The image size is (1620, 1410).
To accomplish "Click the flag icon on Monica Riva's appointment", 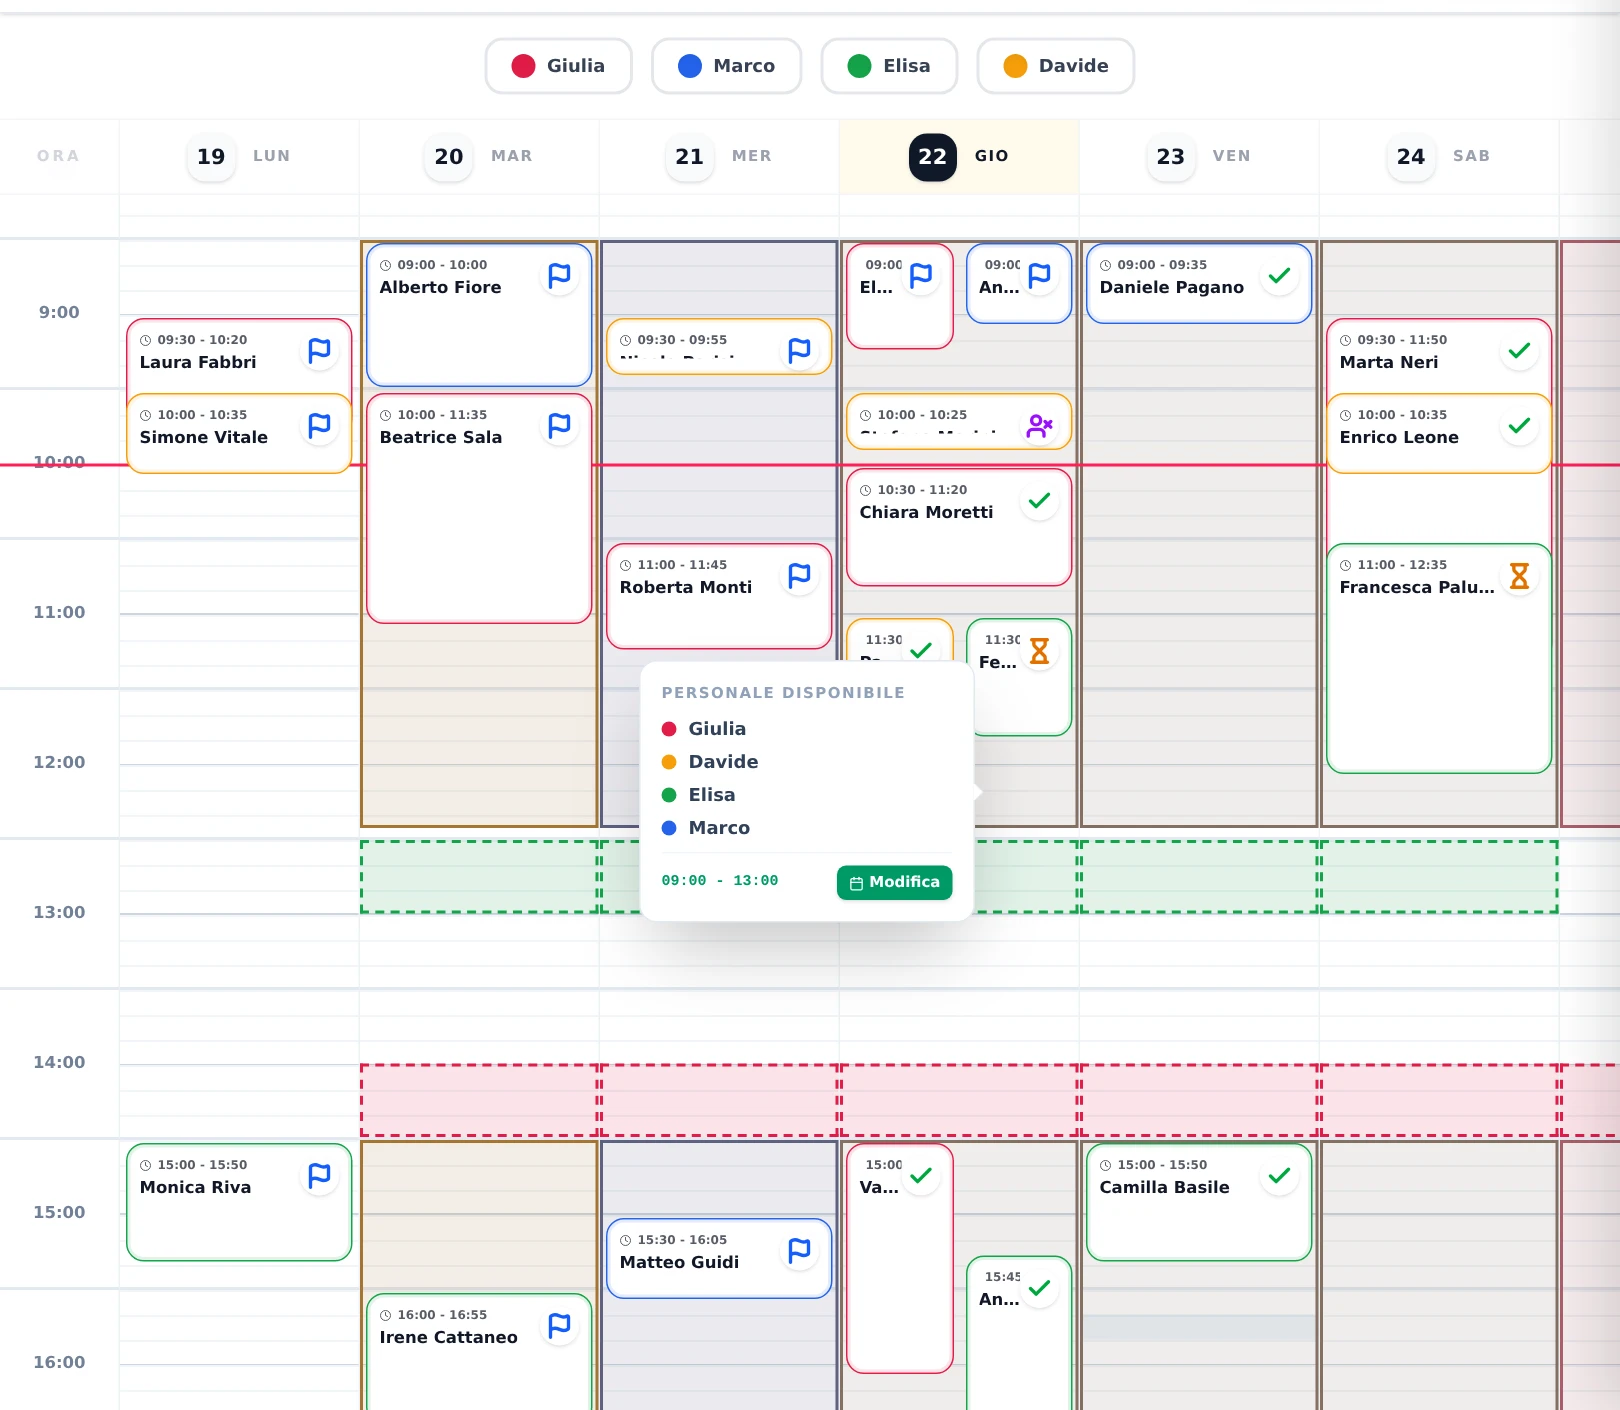I will click(319, 1176).
